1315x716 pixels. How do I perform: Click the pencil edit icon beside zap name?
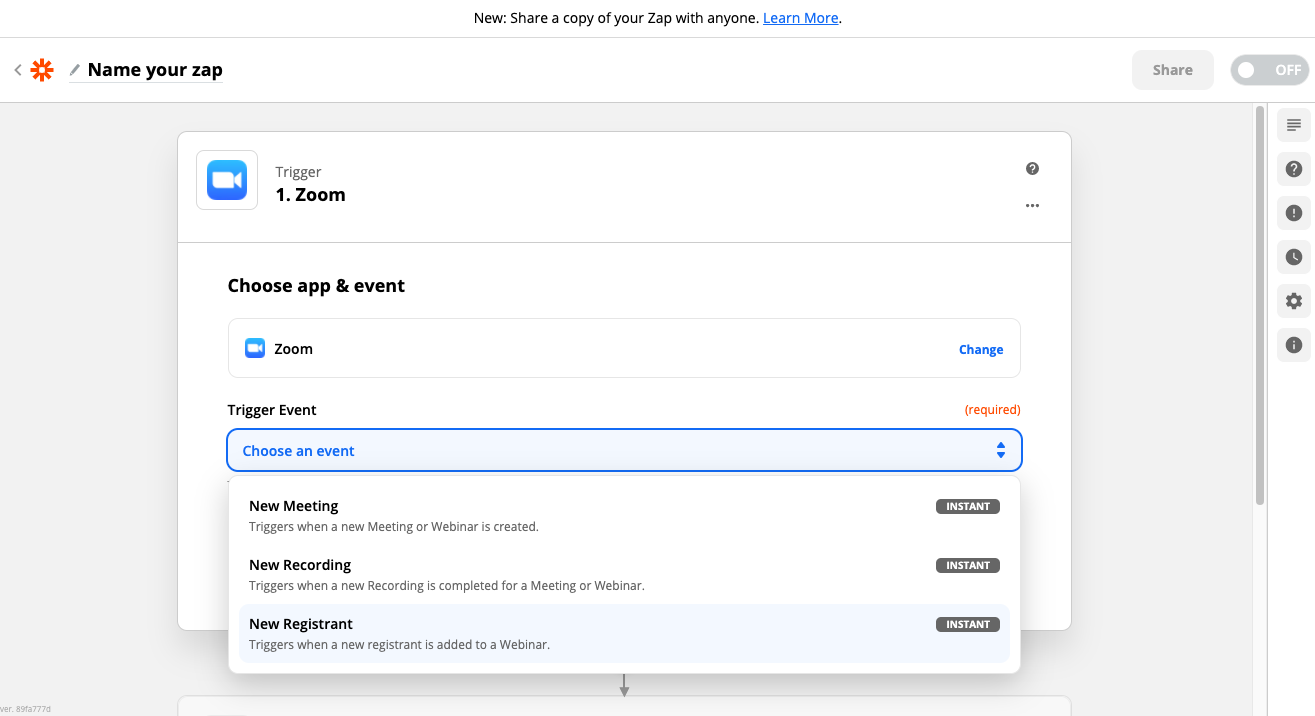(x=75, y=70)
